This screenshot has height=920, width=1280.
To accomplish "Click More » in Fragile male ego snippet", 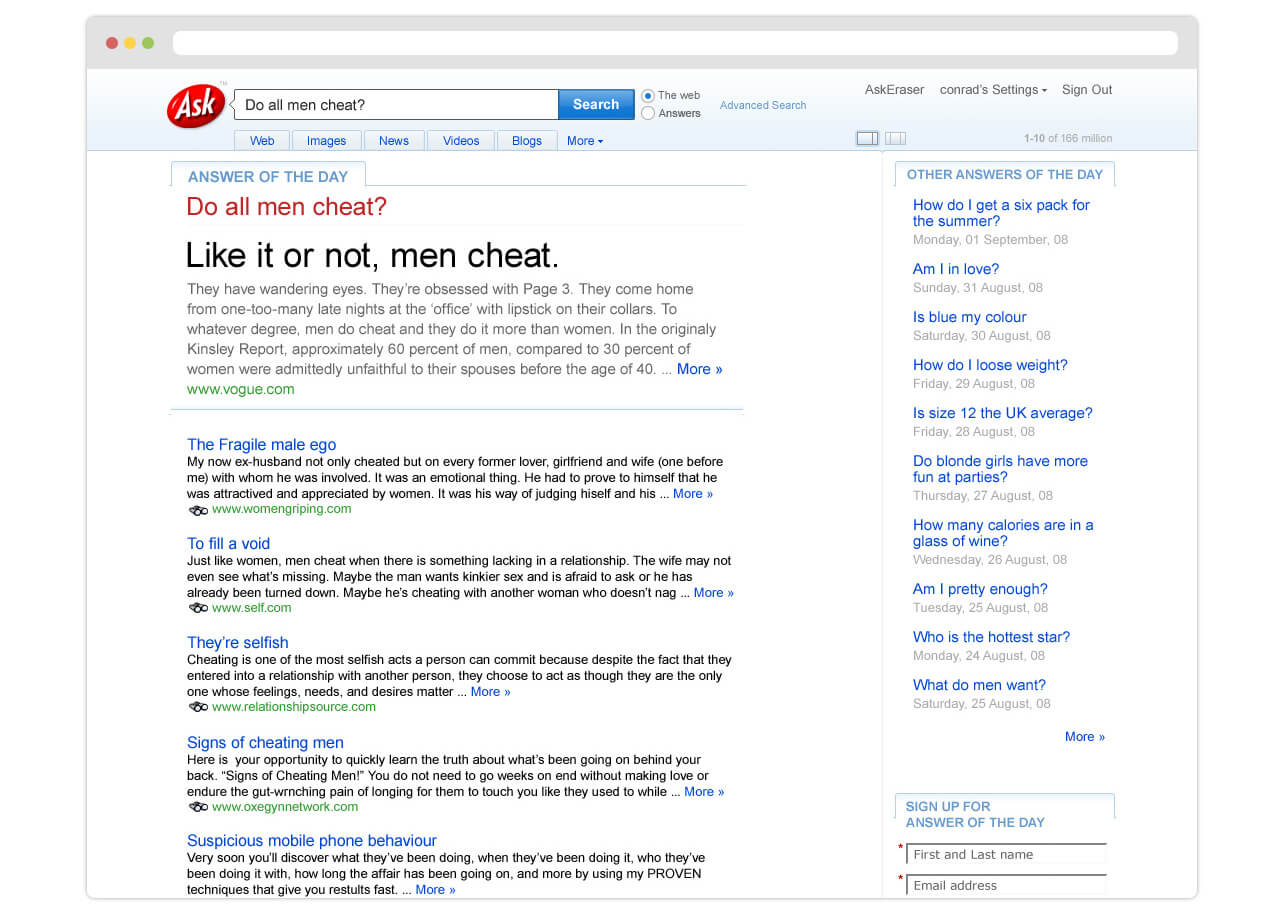I will (693, 494).
